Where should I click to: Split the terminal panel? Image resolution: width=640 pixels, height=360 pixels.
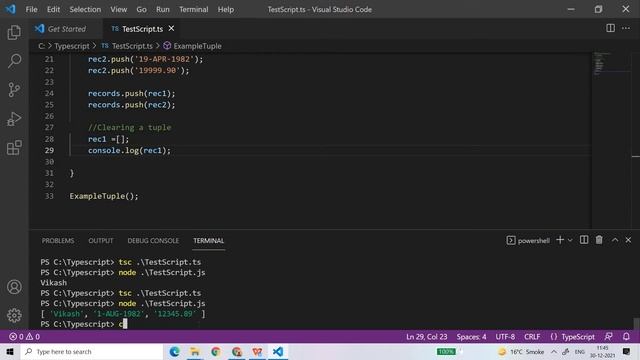point(584,240)
